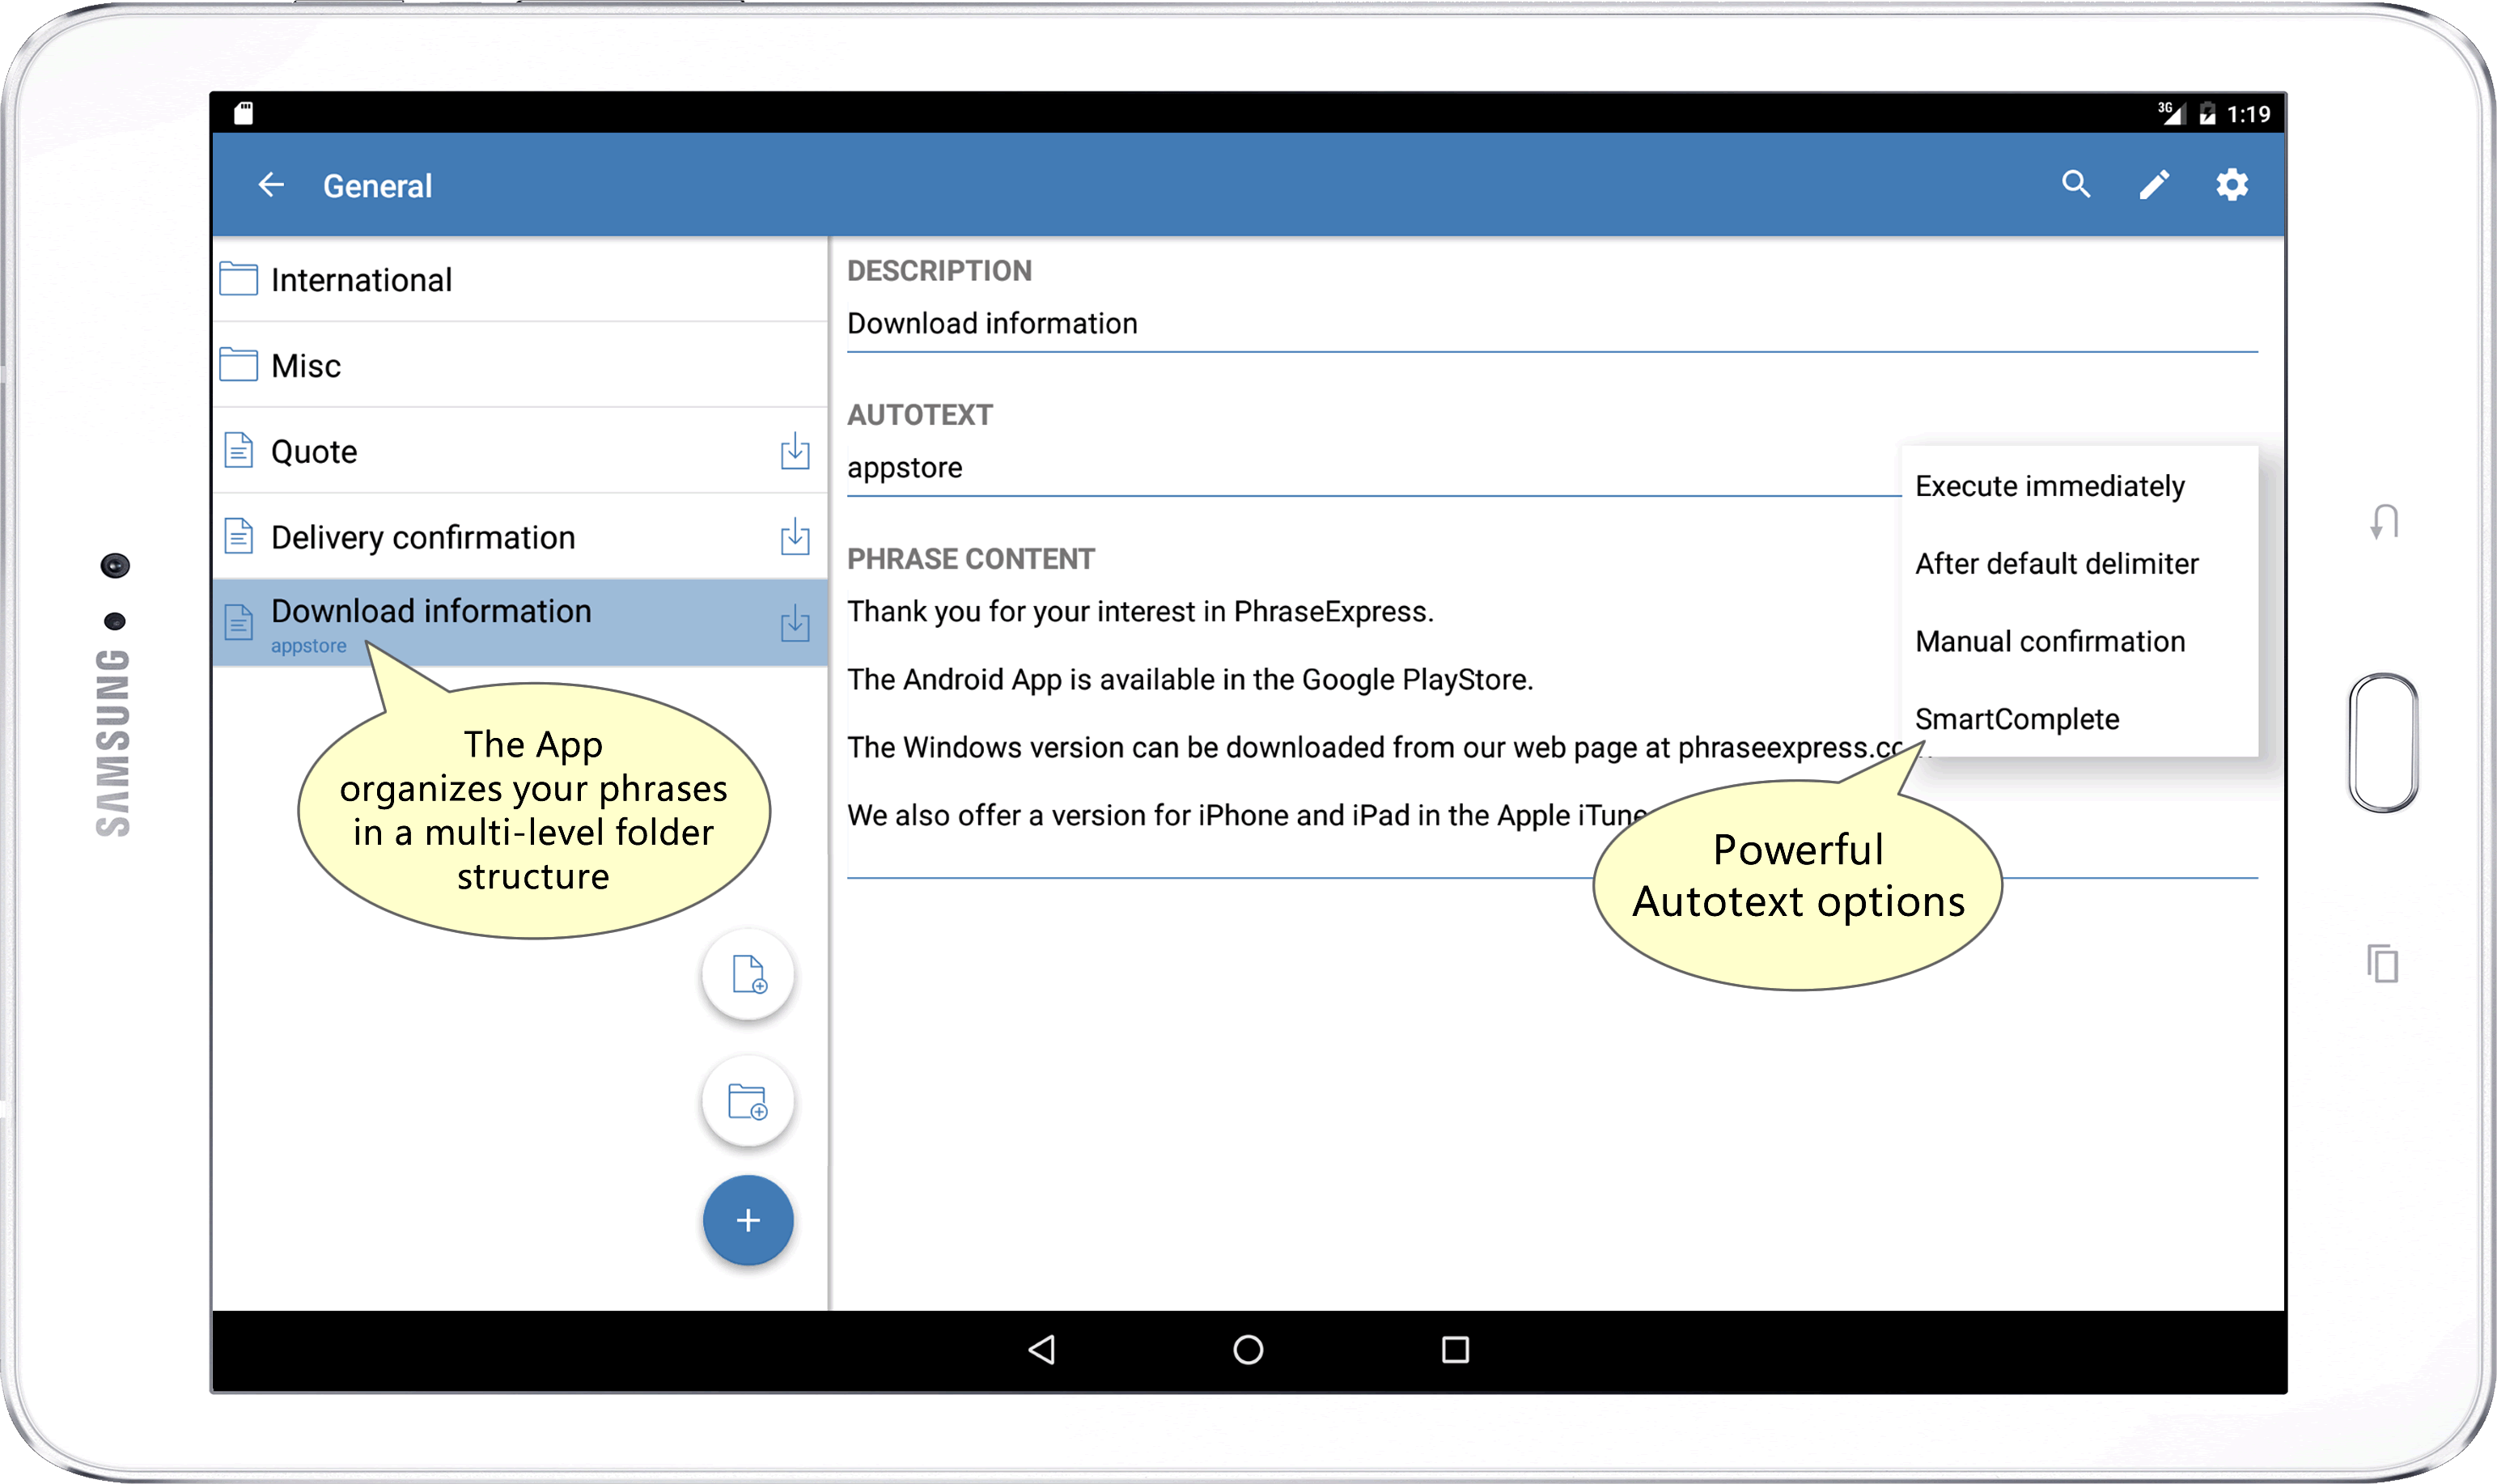The height and width of the screenshot is (1484, 2497).
Task: Tap the SD card status icon
Action: (x=243, y=113)
